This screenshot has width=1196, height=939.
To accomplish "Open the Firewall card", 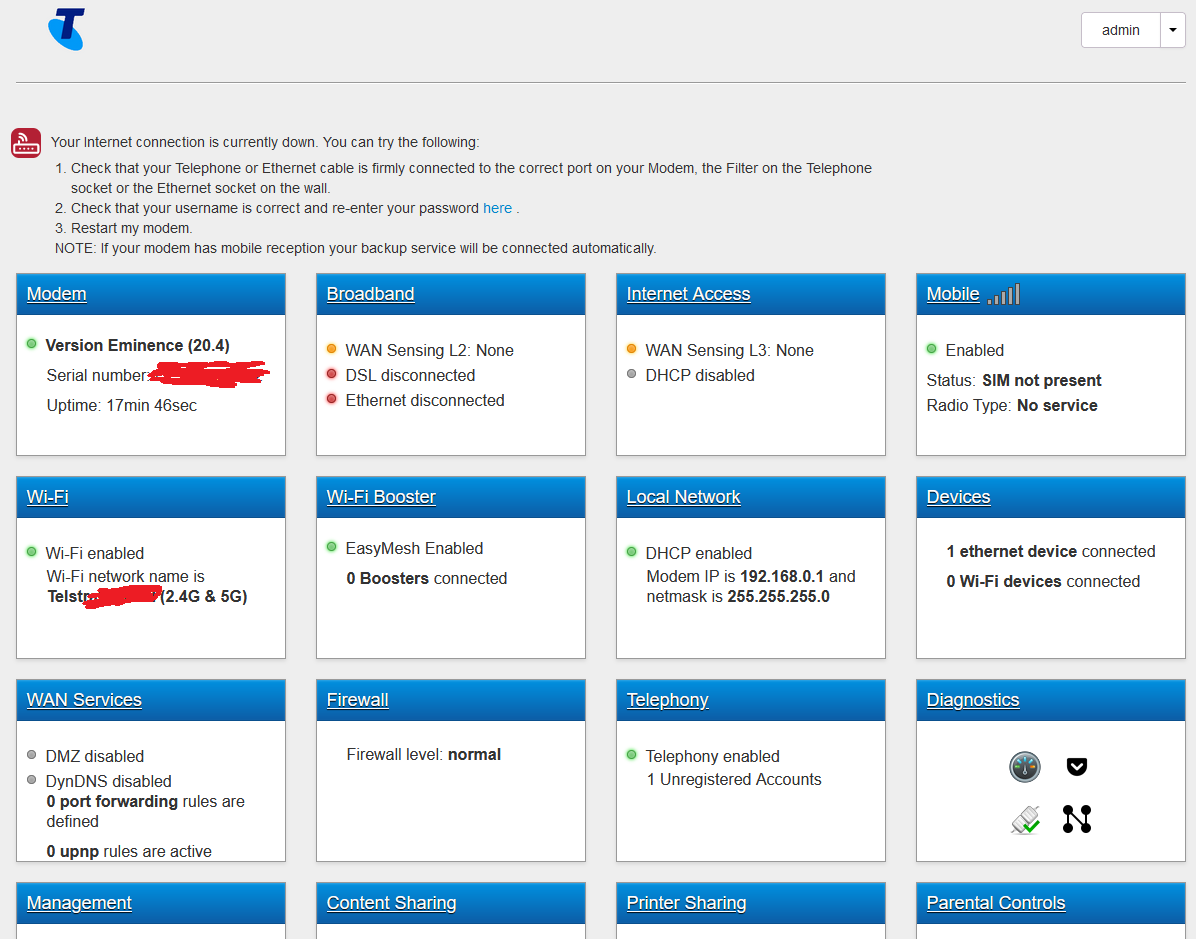I will coord(358,700).
